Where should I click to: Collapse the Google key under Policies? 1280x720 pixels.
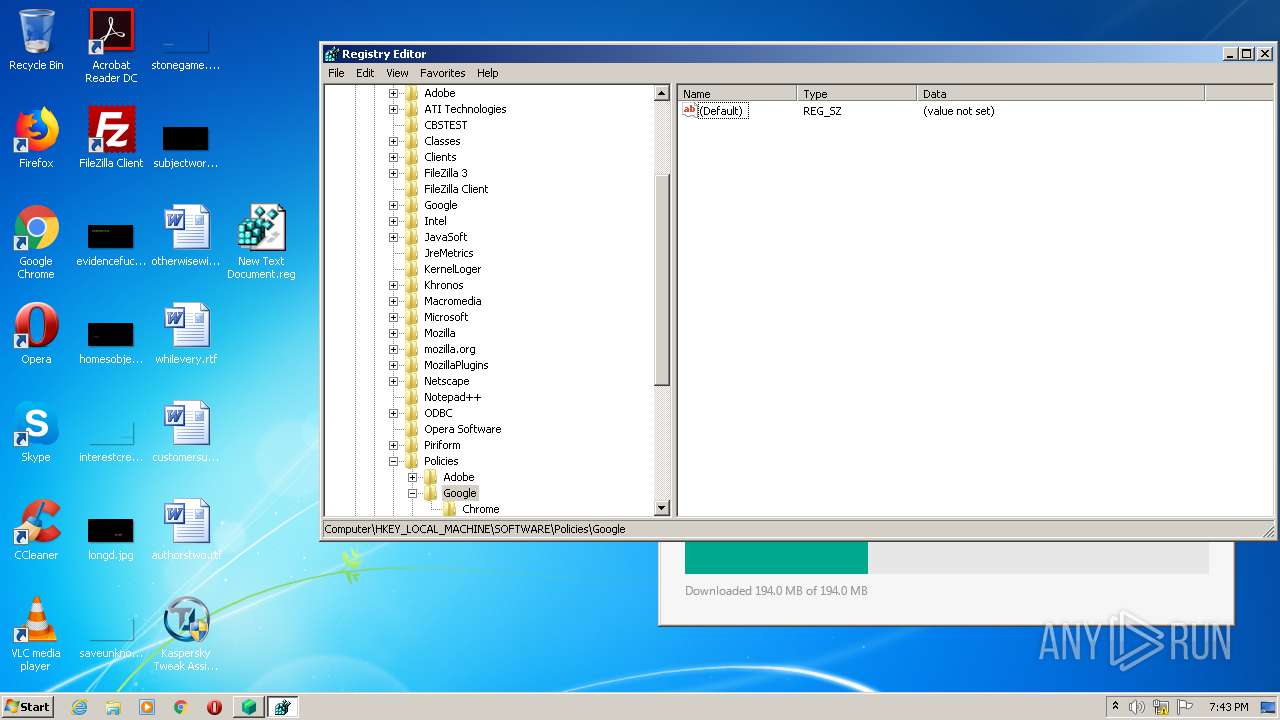412,493
